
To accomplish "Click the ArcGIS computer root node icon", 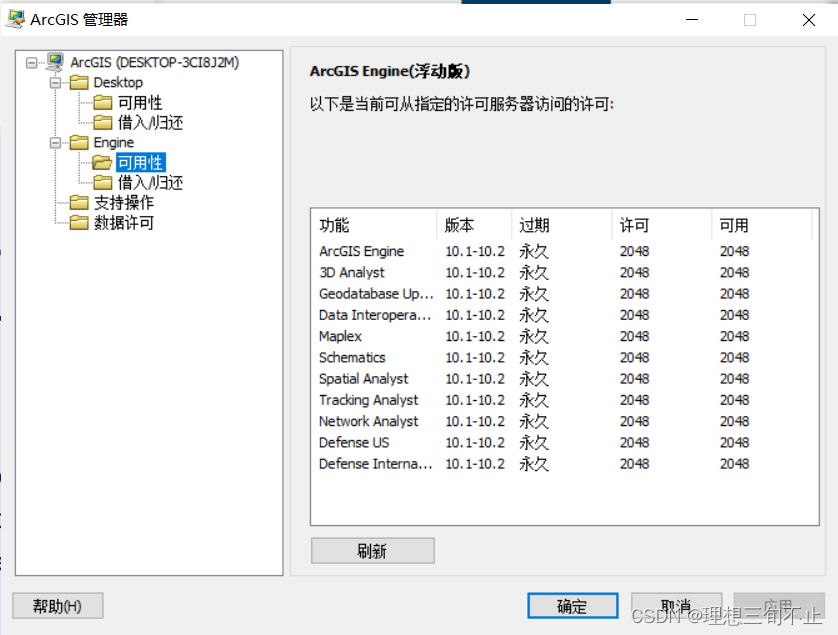I will (x=55, y=62).
